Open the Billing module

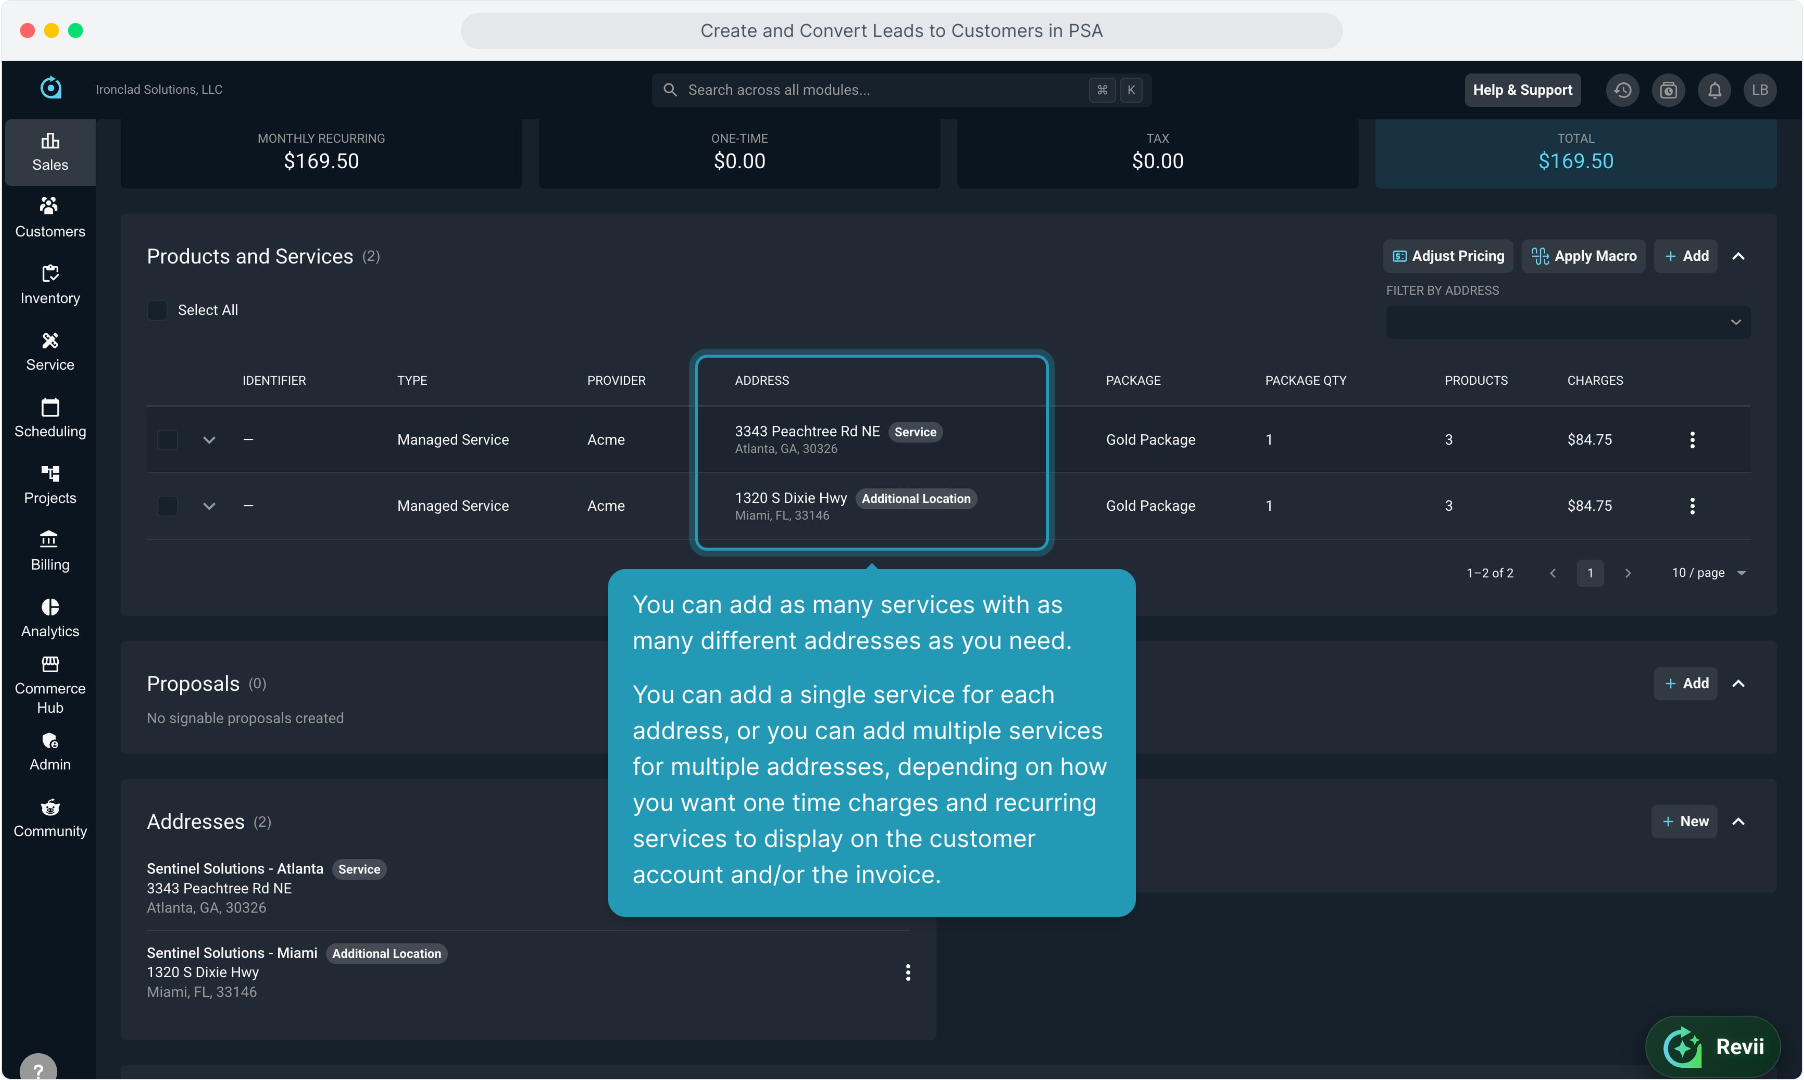point(50,552)
